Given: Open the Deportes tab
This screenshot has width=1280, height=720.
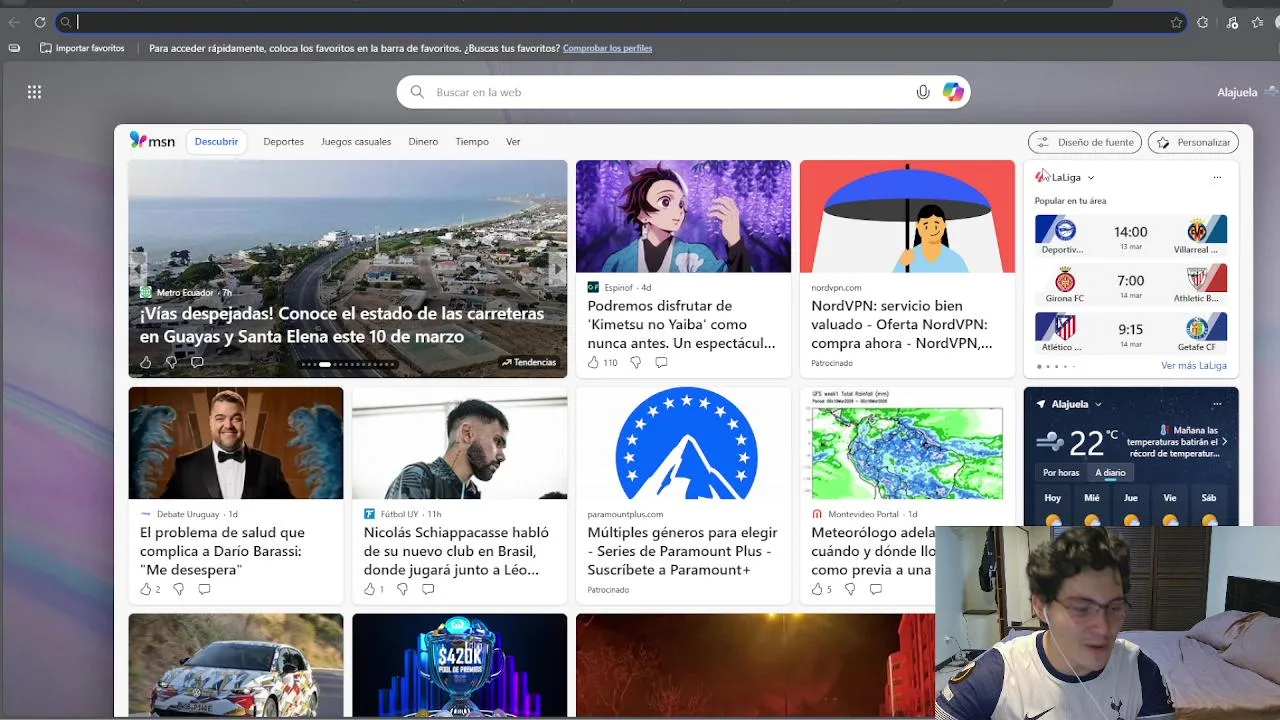Looking at the screenshot, I should tap(283, 142).
